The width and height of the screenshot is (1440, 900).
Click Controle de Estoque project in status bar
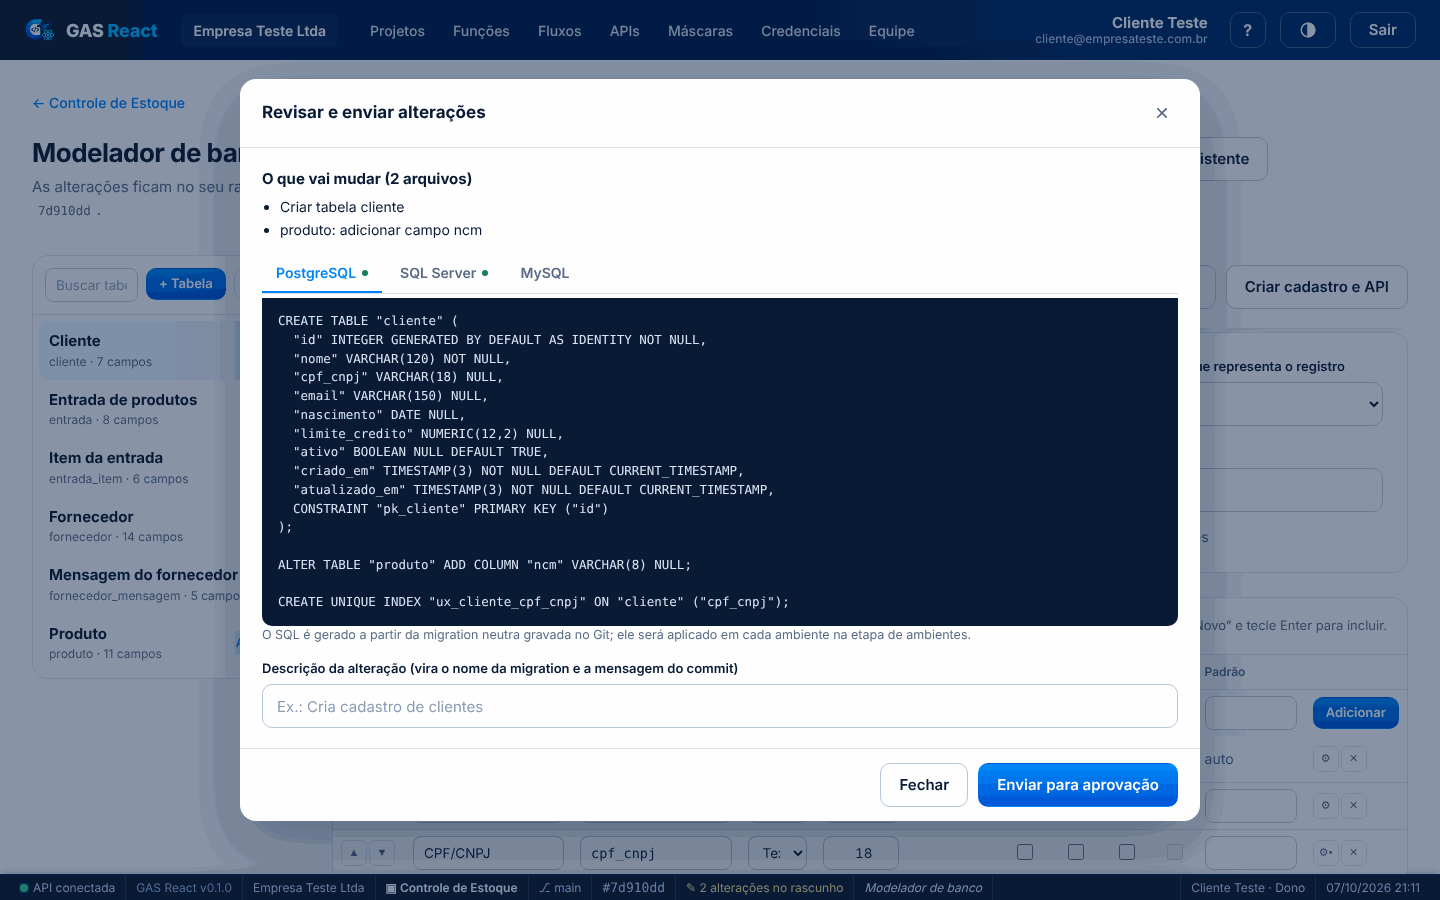451,888
